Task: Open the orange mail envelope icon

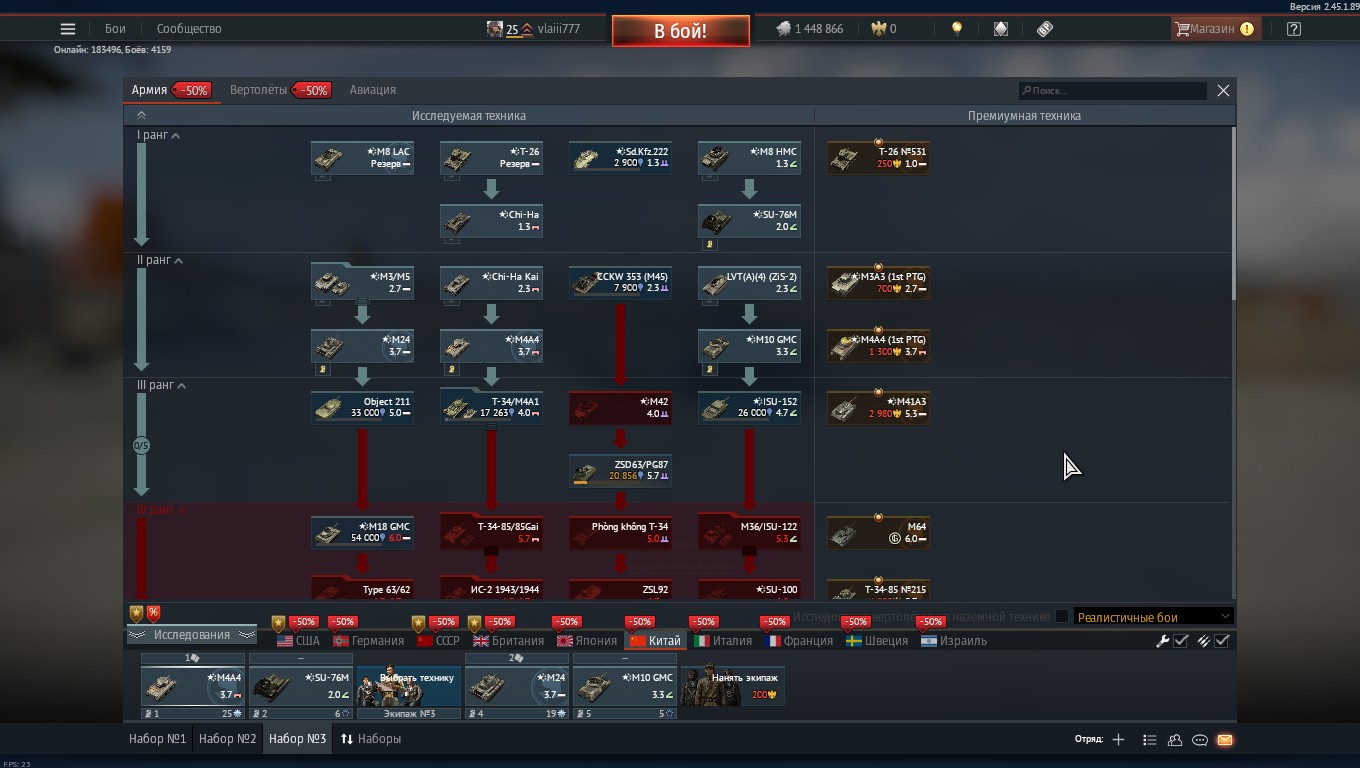Action: click(1225, 740)
